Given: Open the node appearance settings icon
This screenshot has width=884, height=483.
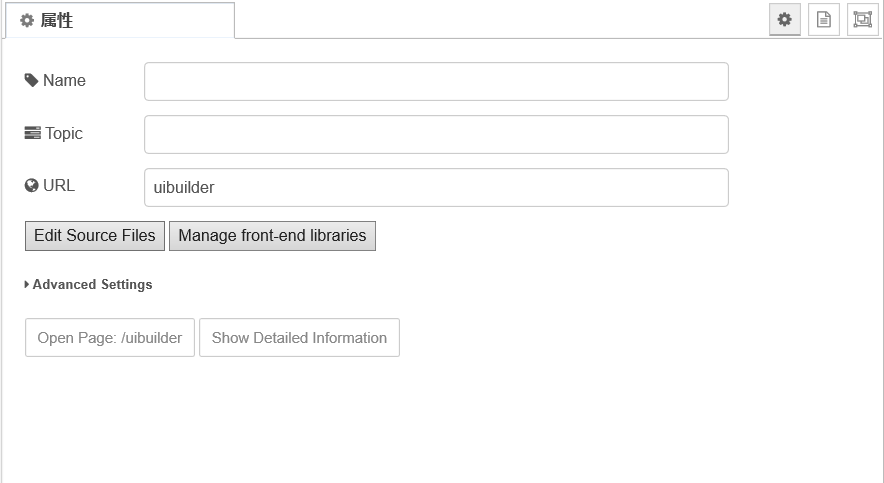Looking at the screenshot, I should (862, 19).
